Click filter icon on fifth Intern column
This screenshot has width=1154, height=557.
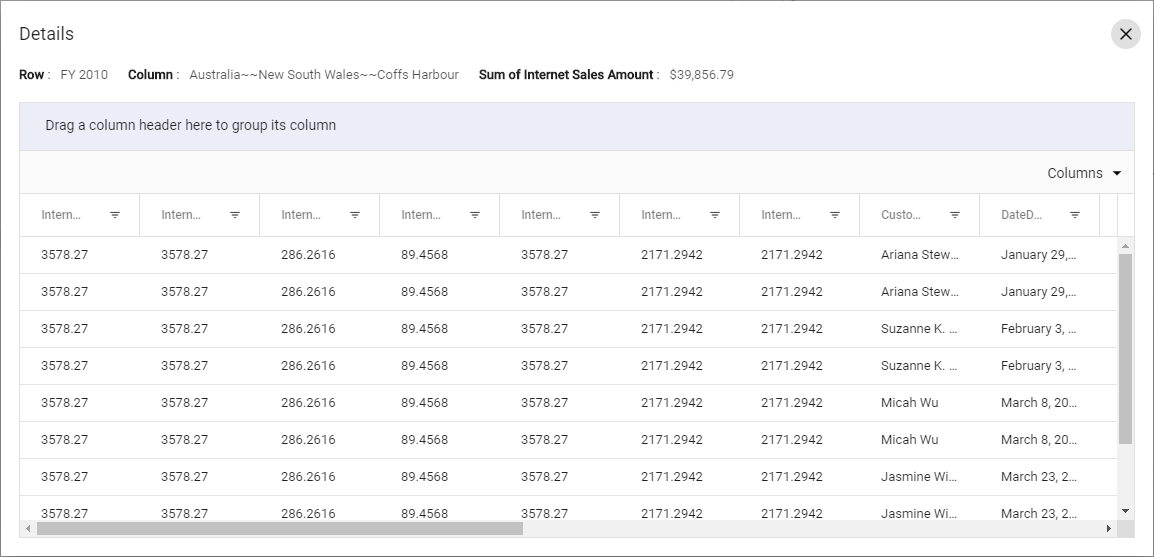click(595, 215)
